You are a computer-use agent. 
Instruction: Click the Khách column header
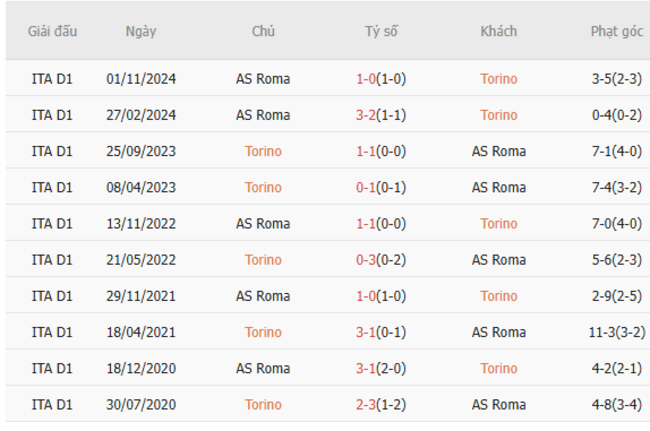(498, 31)
